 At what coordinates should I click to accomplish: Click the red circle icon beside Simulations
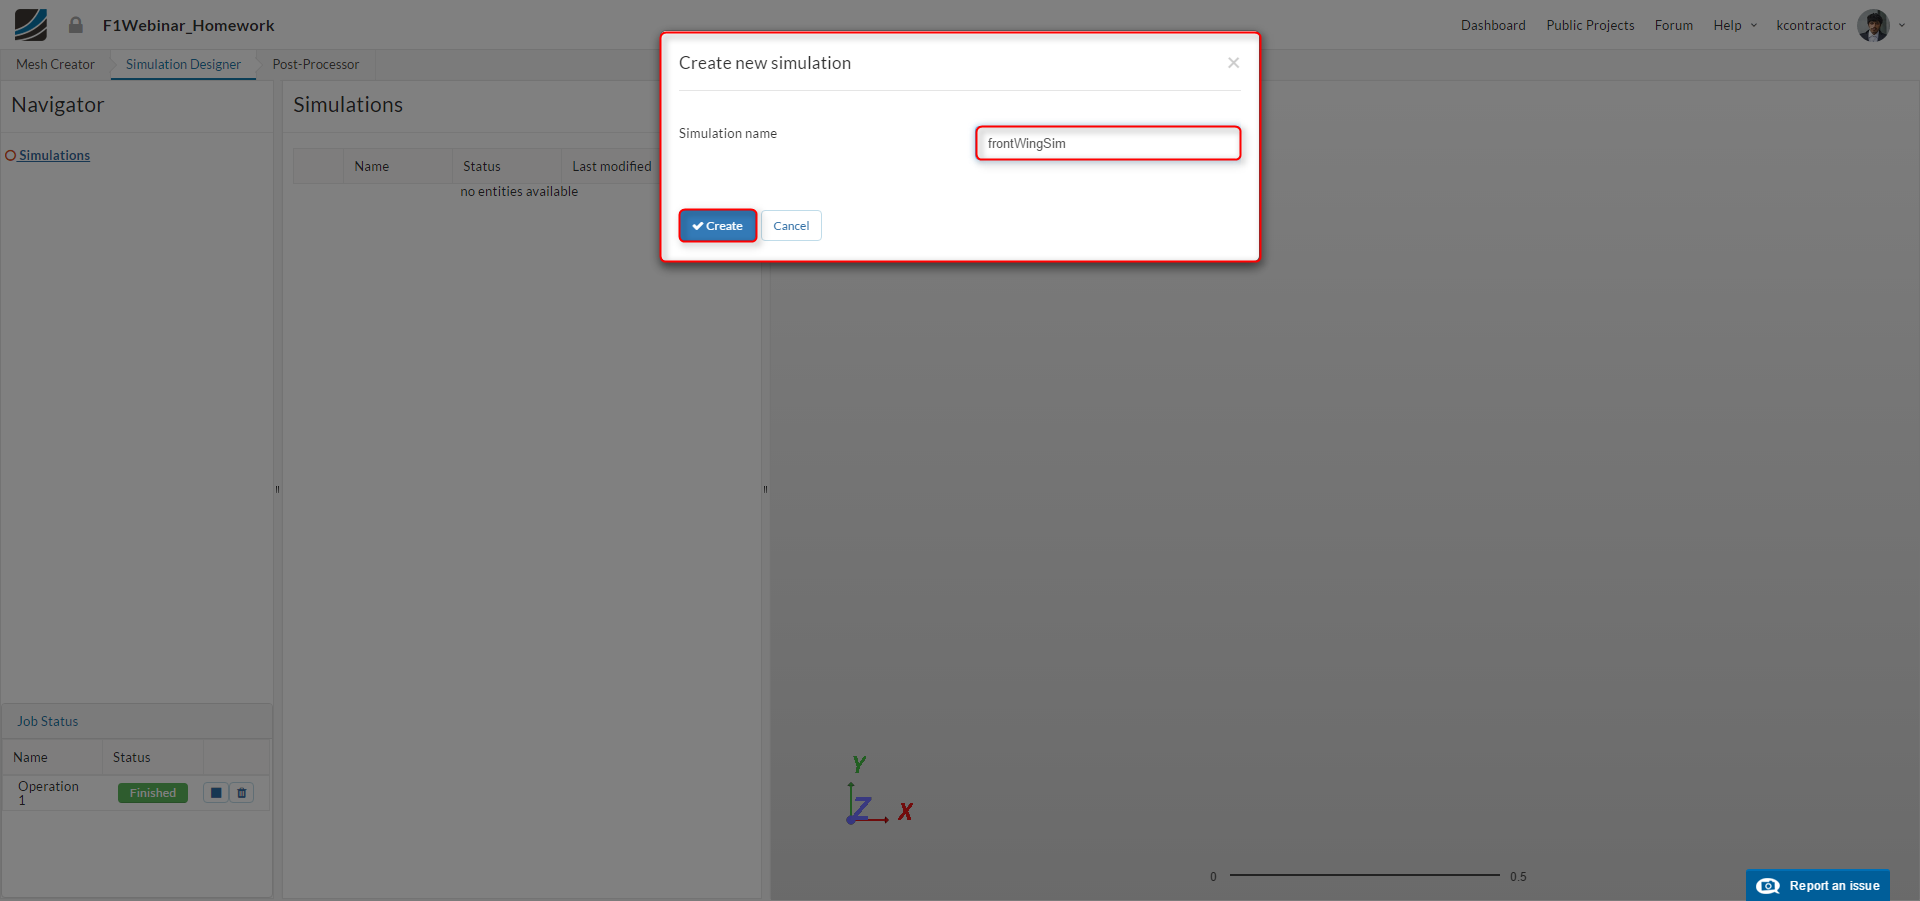point(11,155)
